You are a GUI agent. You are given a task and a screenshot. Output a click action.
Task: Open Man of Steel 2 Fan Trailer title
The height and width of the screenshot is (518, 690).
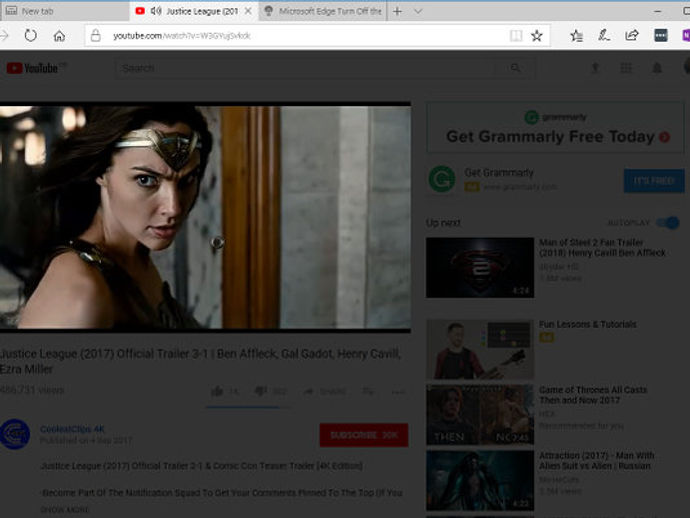(x=602, y=248)
